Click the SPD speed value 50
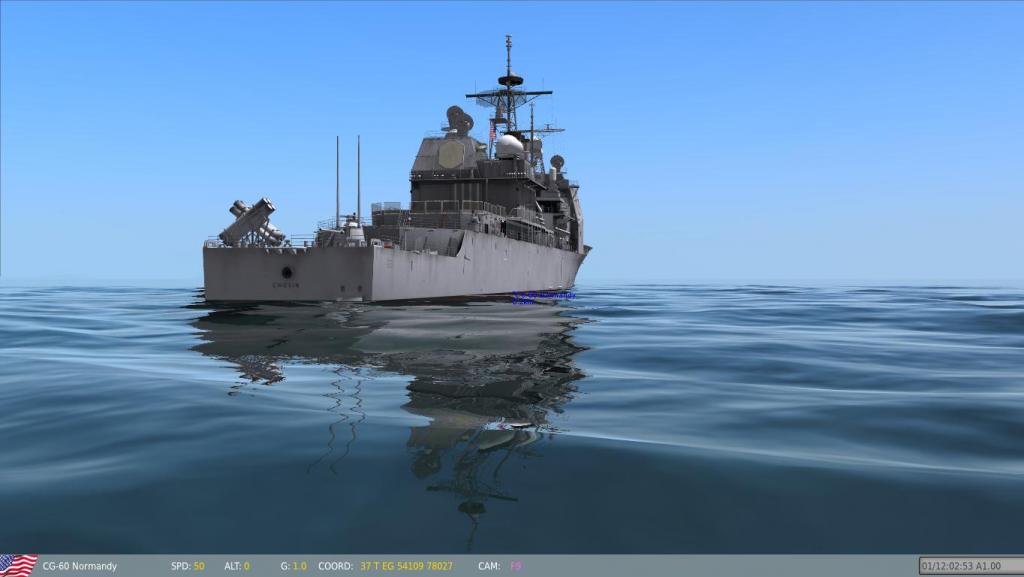The image size is (1024, 577). (199, 567)
